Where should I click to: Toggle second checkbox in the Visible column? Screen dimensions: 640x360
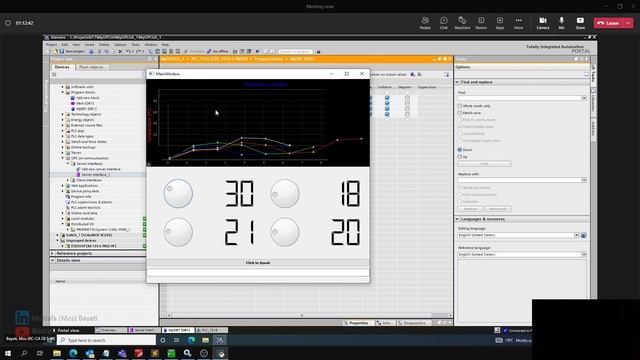click(x=387, y=103)
